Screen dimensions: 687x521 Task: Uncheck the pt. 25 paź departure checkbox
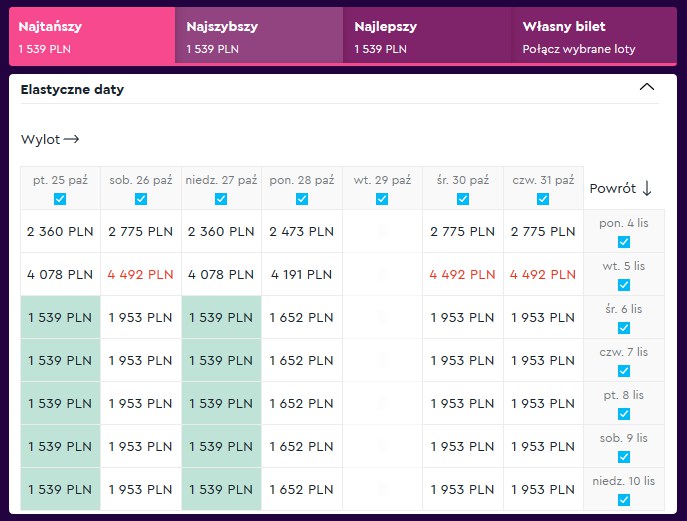pyautogui.click(x=60, y=199)
